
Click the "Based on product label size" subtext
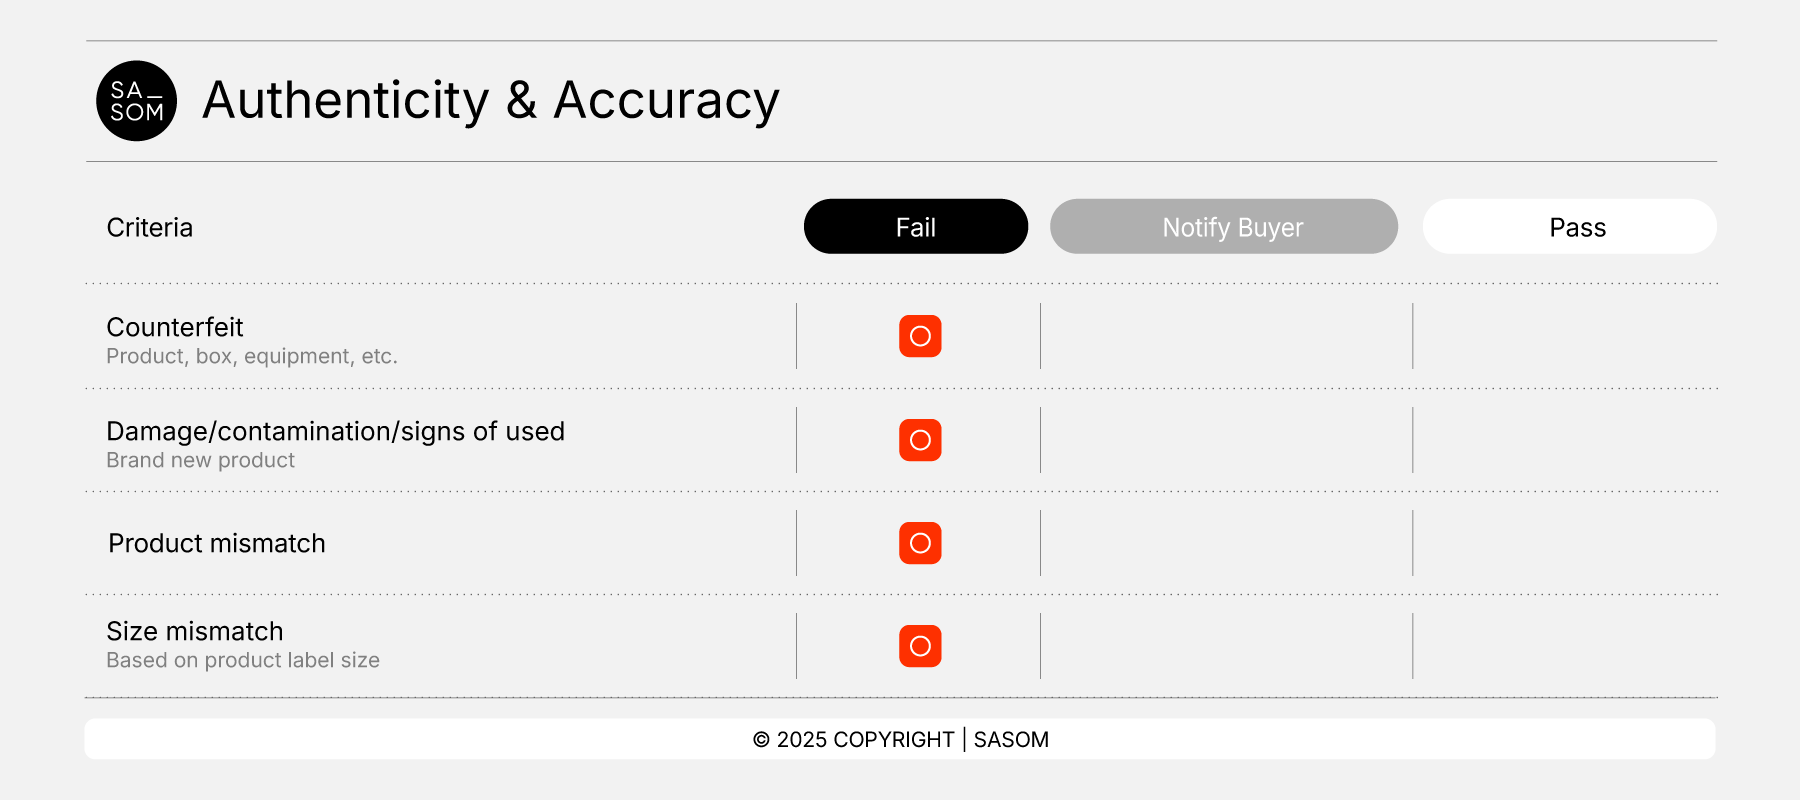(243, 661)
